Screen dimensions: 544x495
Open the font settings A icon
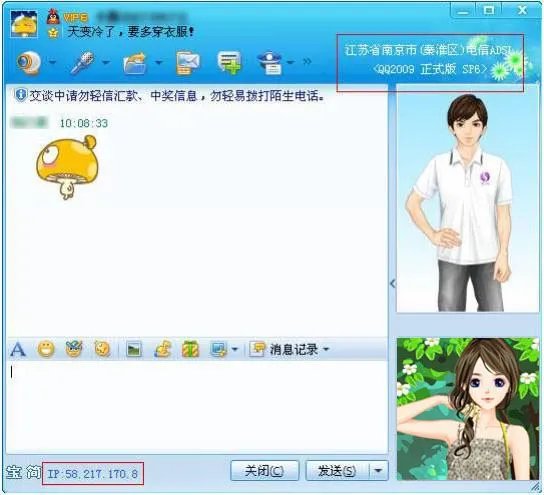pyautogui.click(x=18, y=349)
